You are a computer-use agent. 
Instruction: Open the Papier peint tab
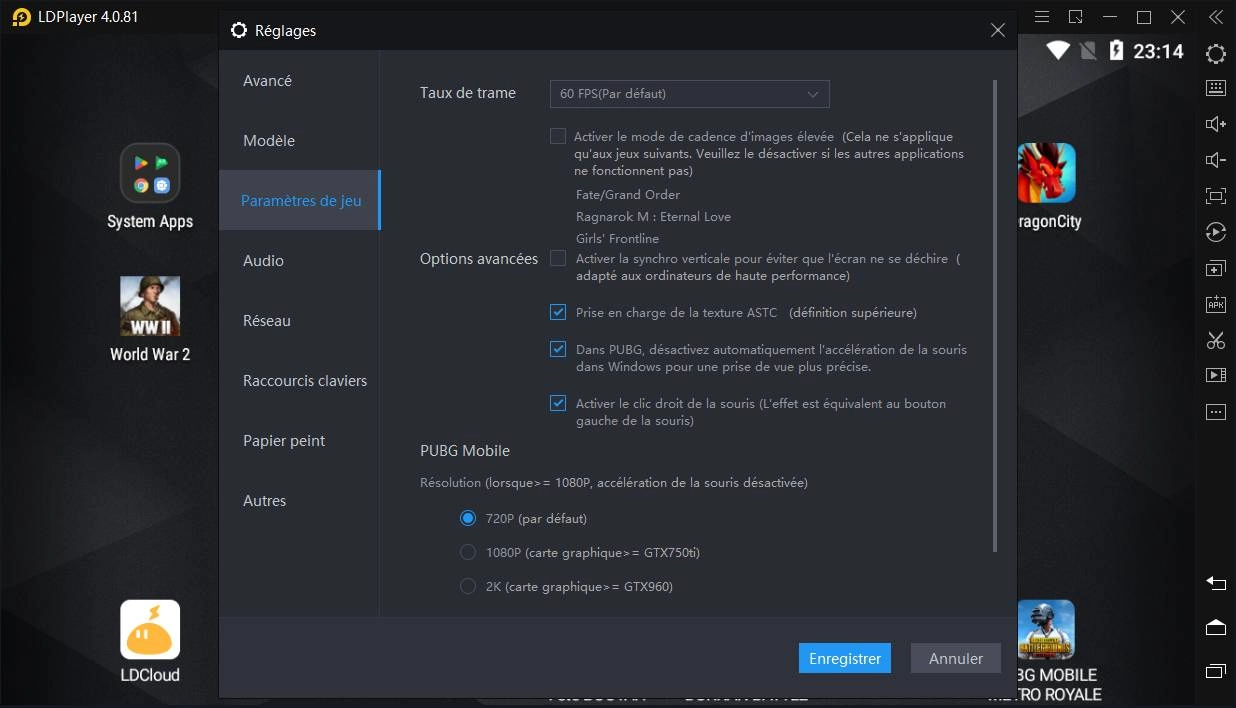[299, 440]
